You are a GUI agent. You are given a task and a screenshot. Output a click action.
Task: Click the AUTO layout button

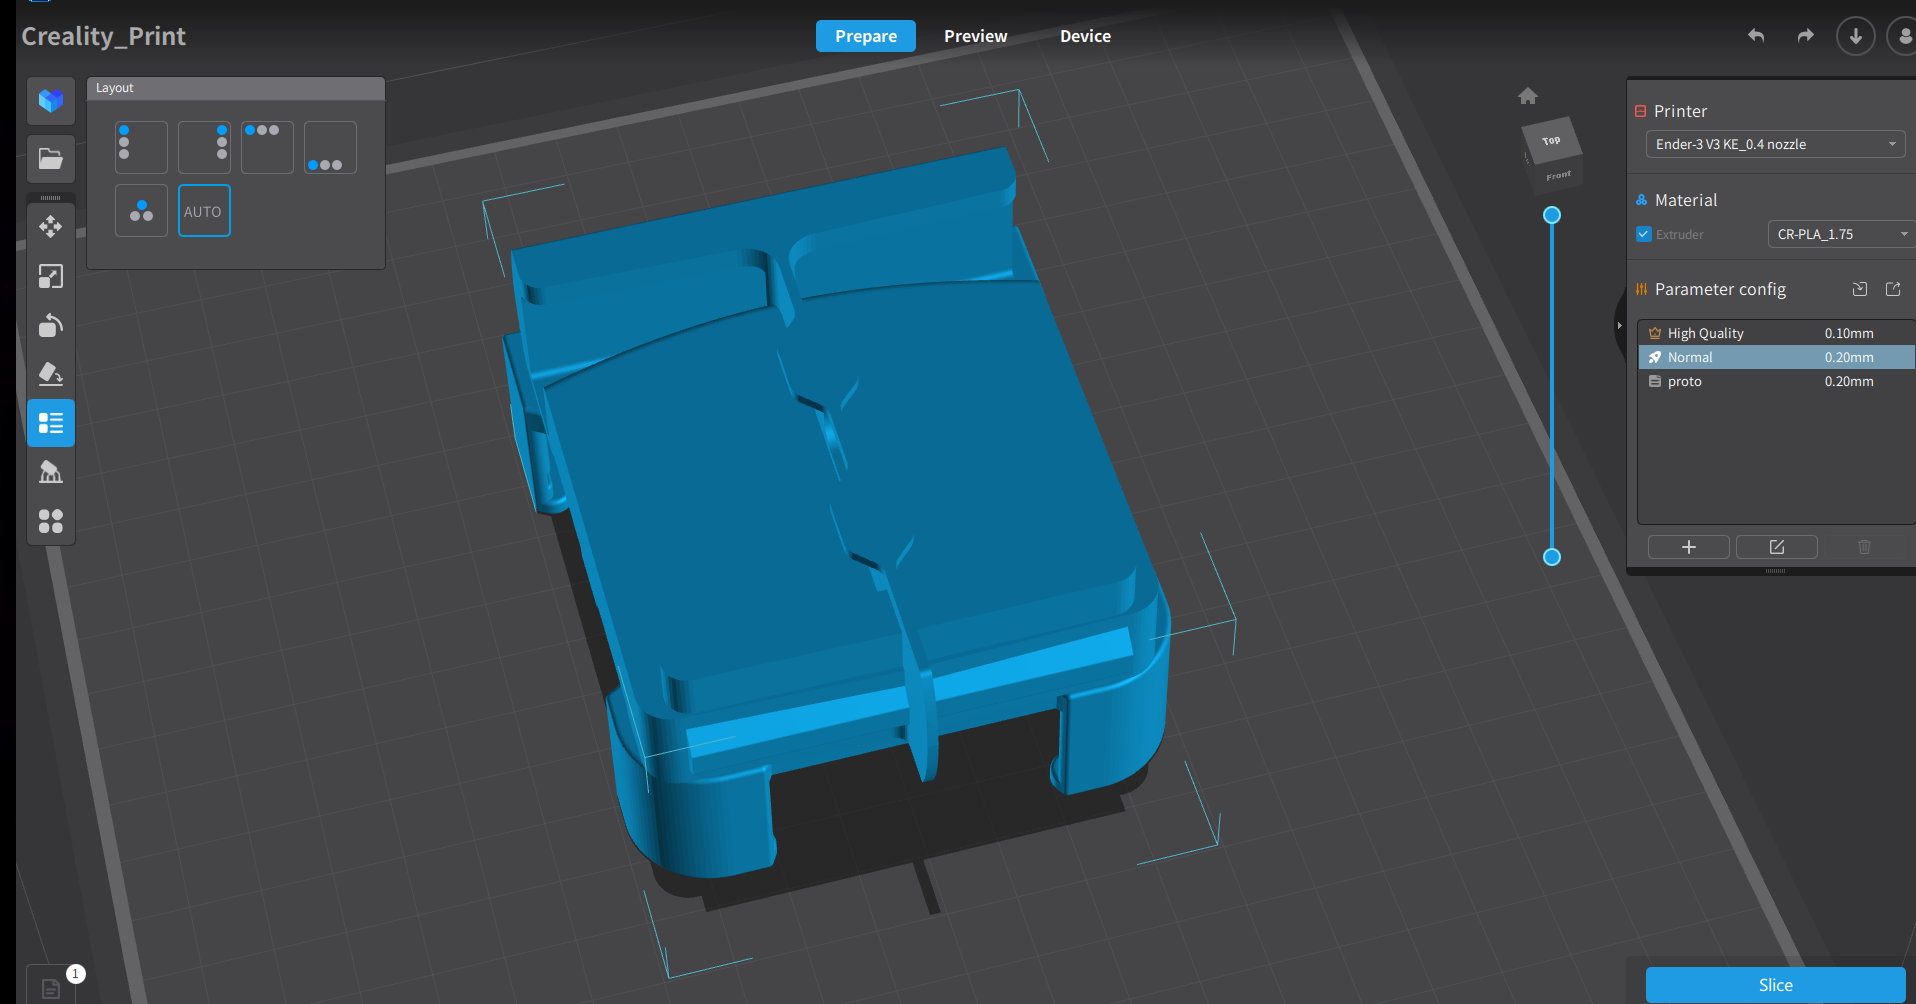click(x=204, y=211)
